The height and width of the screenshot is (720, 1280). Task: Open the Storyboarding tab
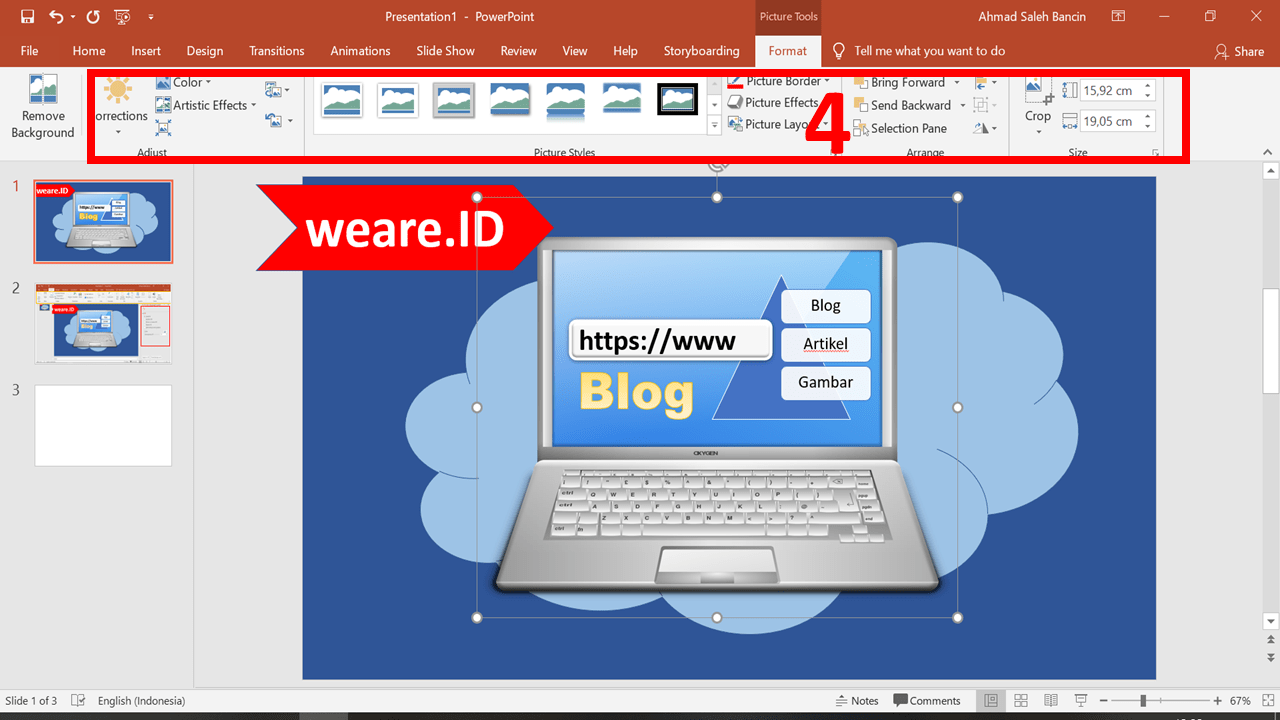coord(702,51)
